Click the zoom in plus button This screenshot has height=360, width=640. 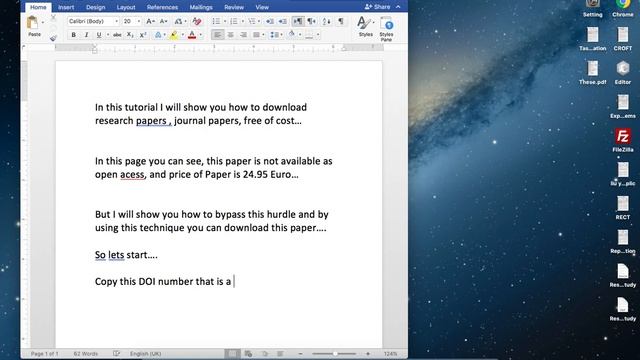tap(368, 353)
